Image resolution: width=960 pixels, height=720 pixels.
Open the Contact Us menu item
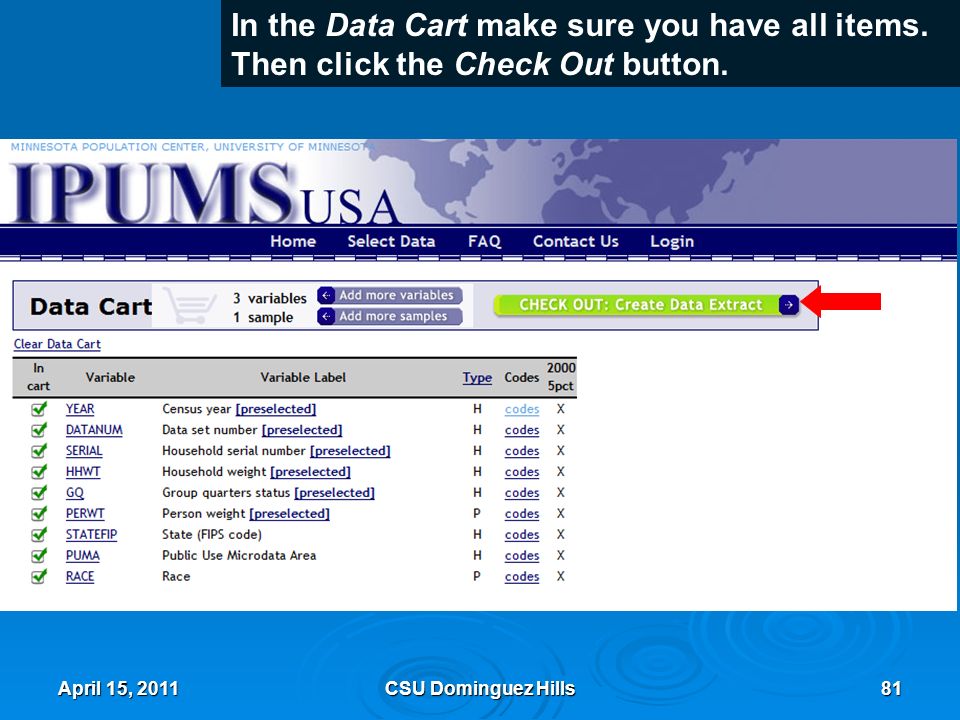576,241
